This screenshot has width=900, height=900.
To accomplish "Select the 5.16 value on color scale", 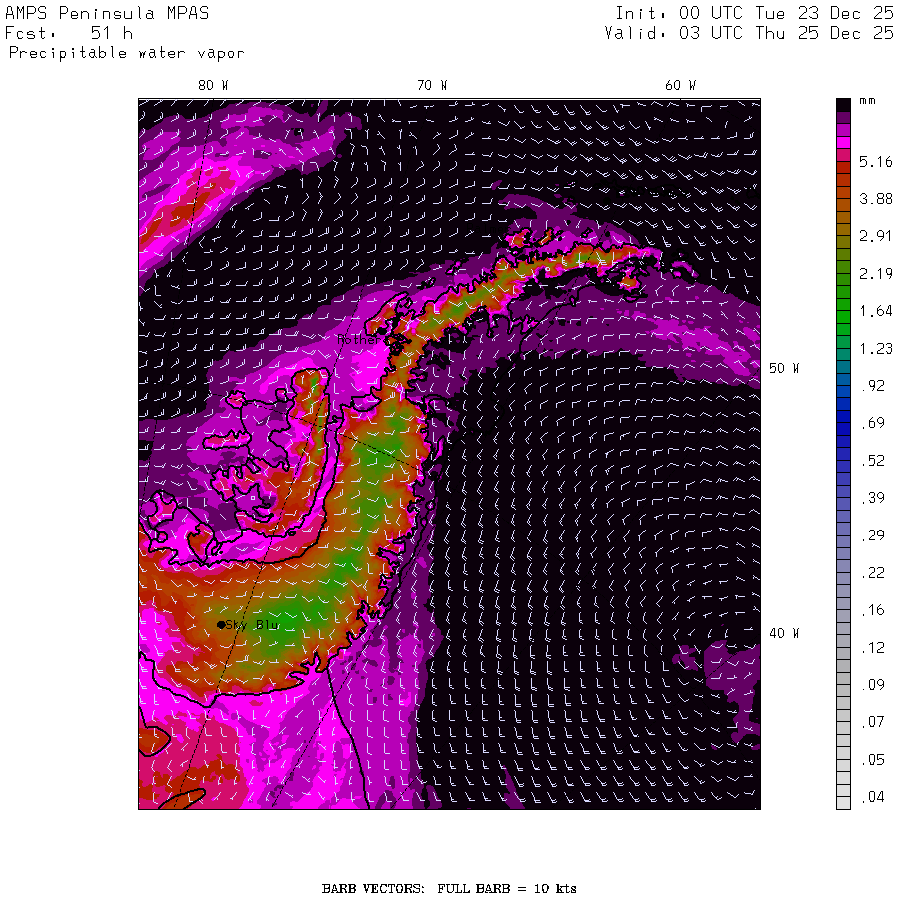I will click(875, 161).
